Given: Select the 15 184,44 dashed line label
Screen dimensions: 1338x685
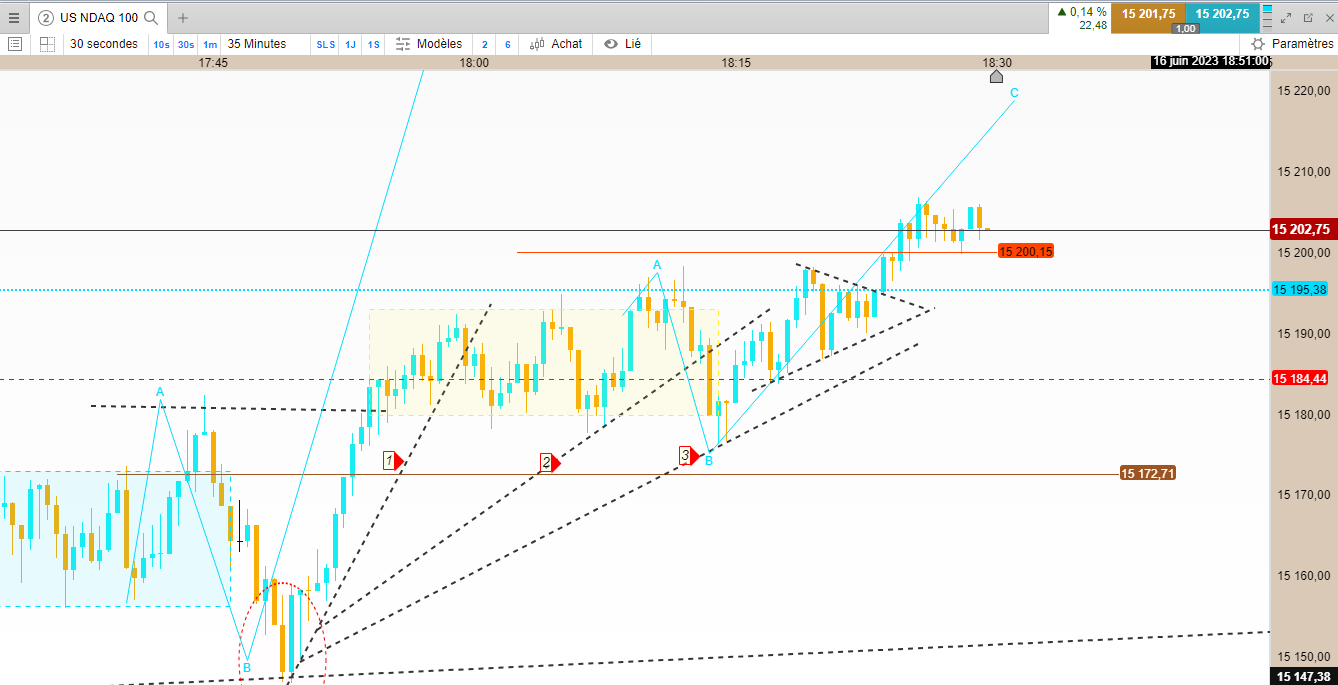Looking at the screenshot, I should point(1300,378).
